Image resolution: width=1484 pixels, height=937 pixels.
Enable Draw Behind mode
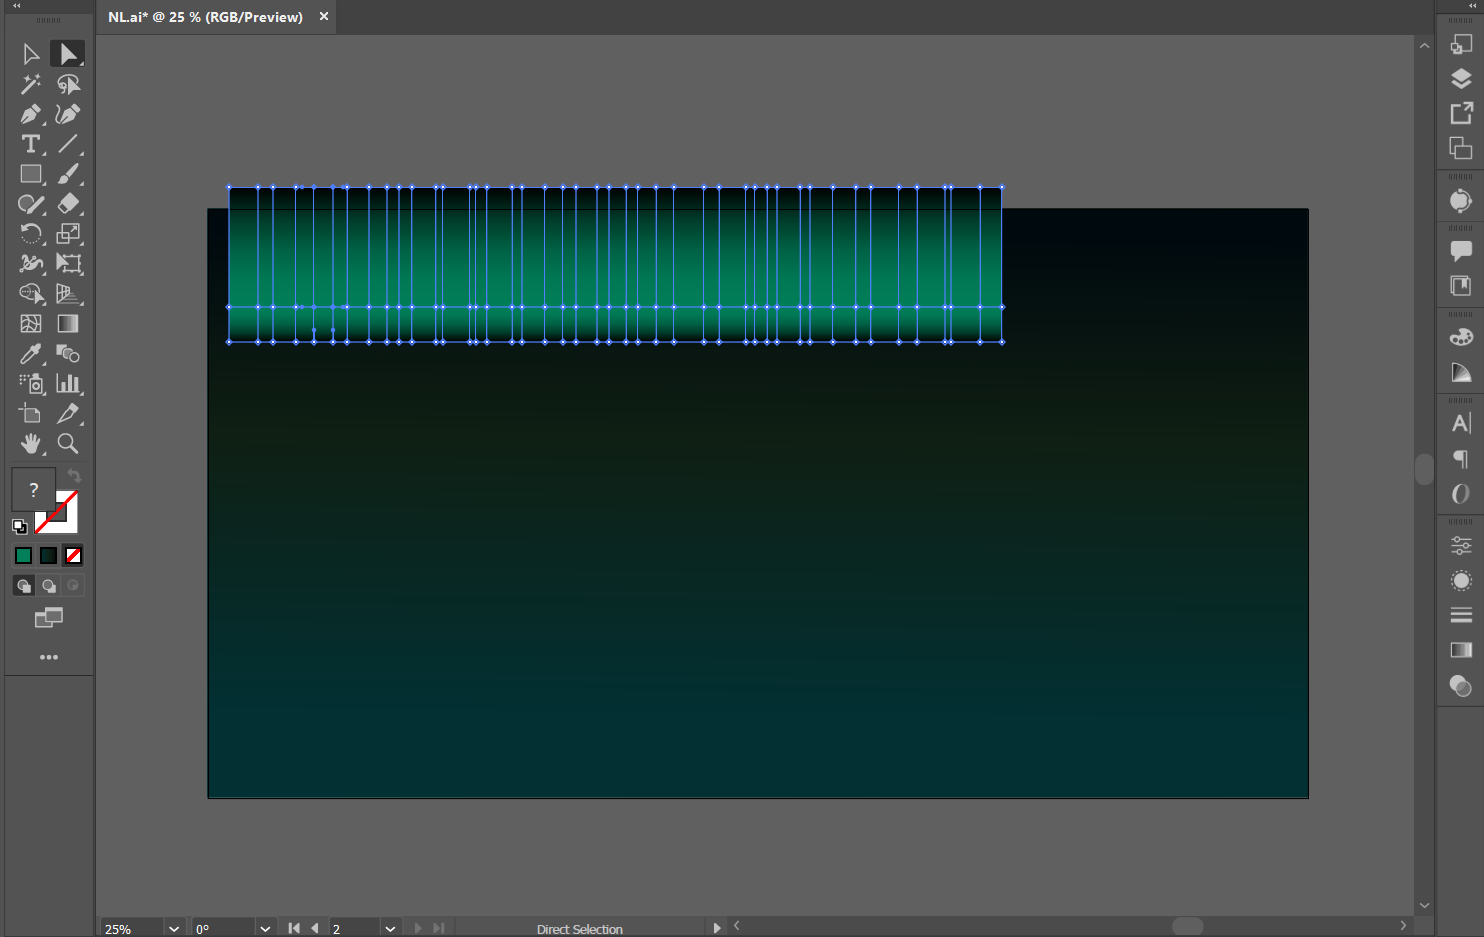[48, 586]
